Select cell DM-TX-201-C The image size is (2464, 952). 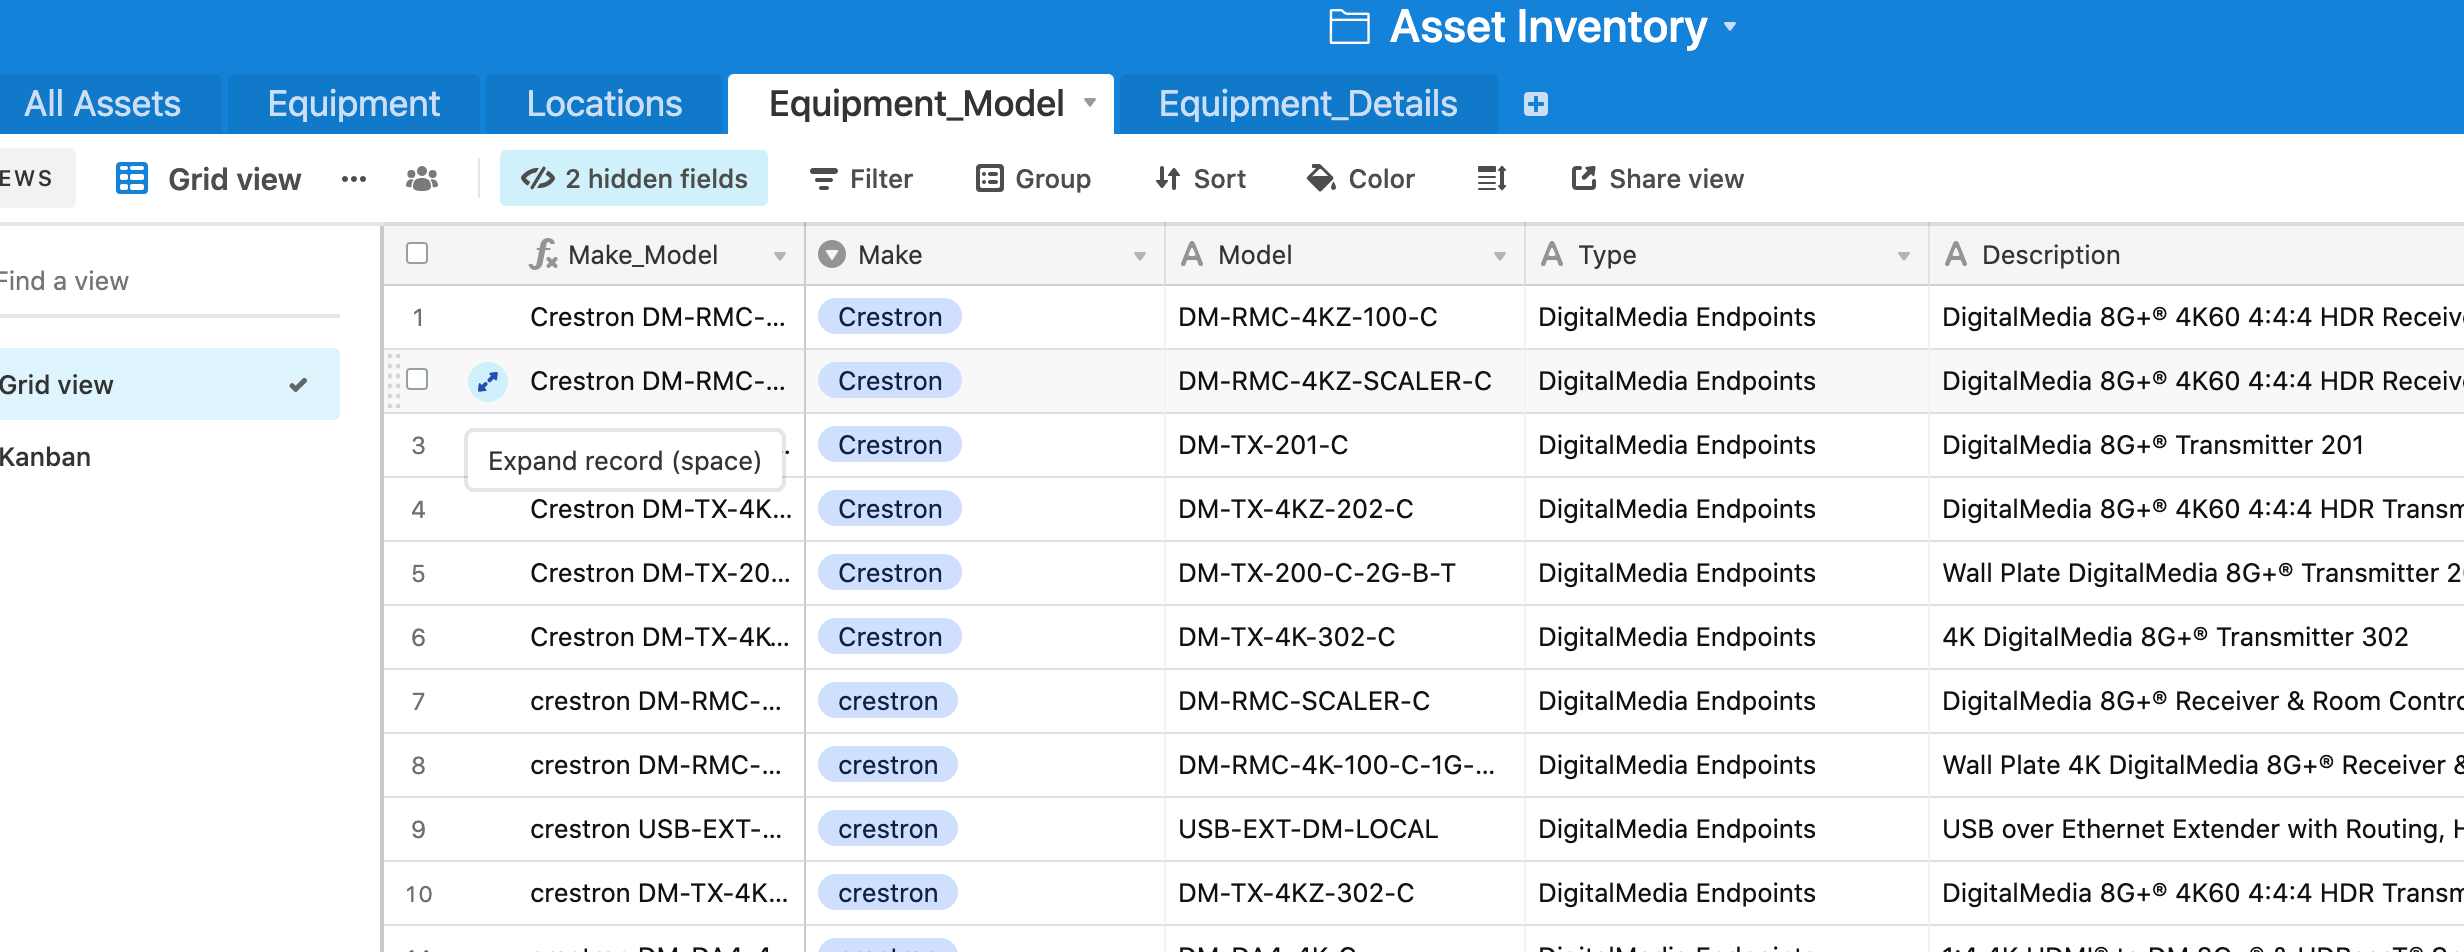coord(1345,445)
